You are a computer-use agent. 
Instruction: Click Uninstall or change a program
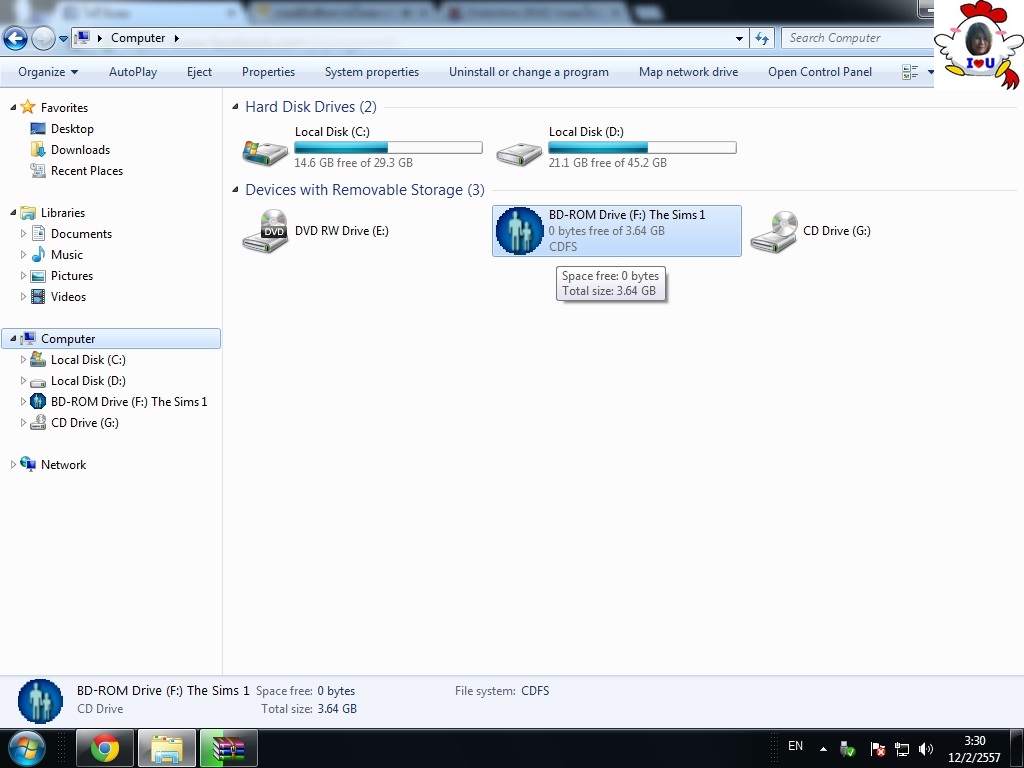[x=528, y=72]
